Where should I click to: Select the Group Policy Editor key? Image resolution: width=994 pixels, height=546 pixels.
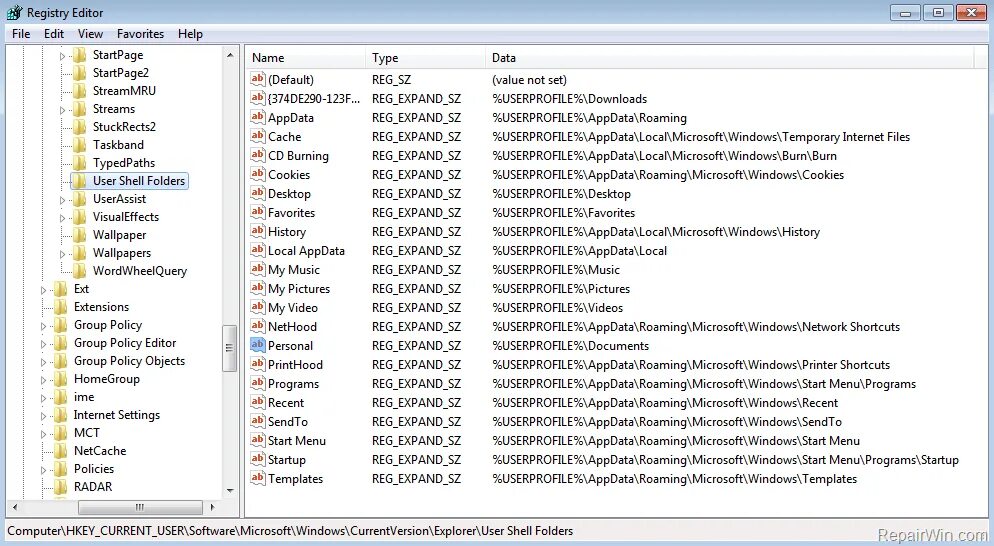click(125, 343)
